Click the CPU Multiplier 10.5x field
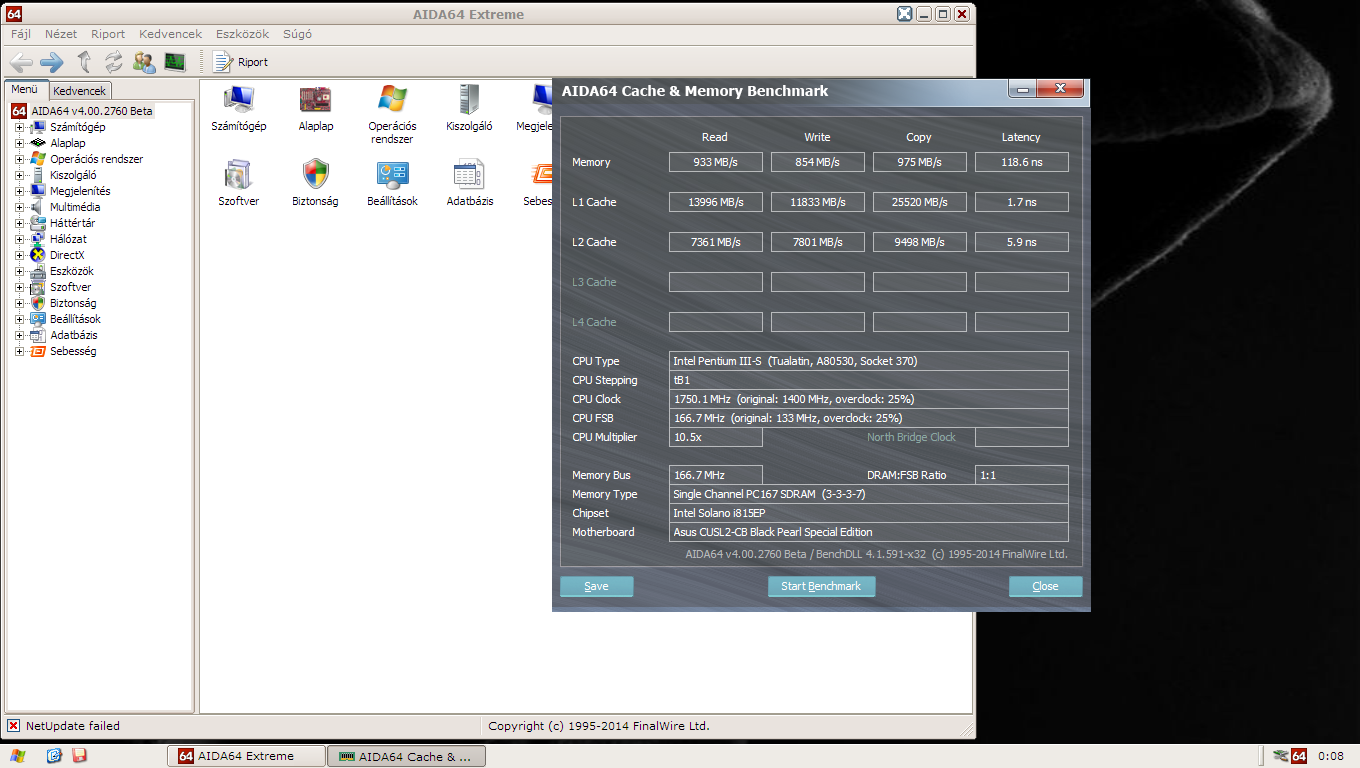This screenshot has height=768, width=1360. pyautogui.click(x=716, y=437)
